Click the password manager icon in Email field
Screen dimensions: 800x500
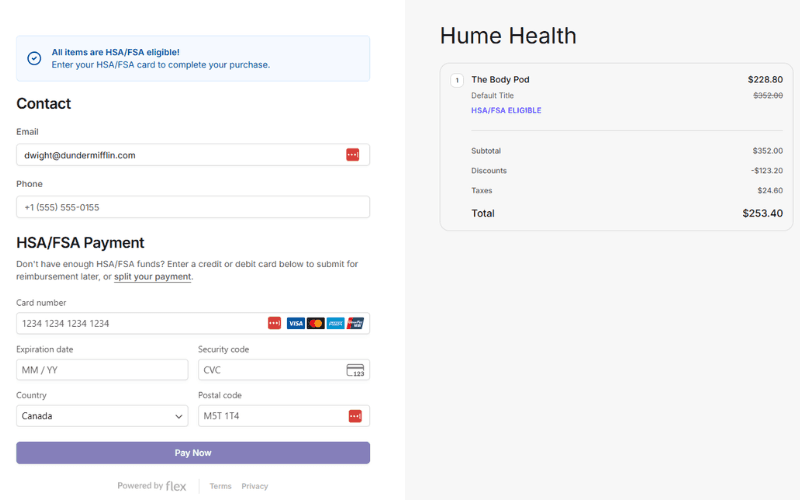coord(353,155)
